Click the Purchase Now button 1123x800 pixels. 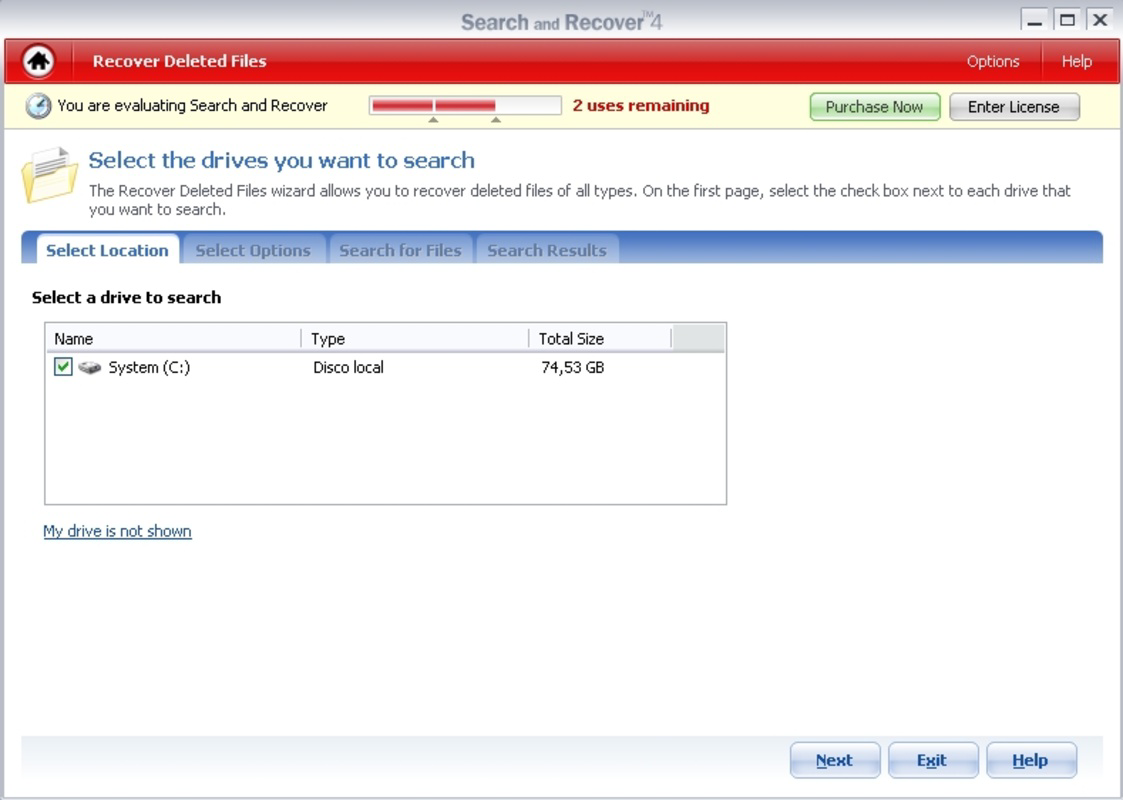point(874,107)
